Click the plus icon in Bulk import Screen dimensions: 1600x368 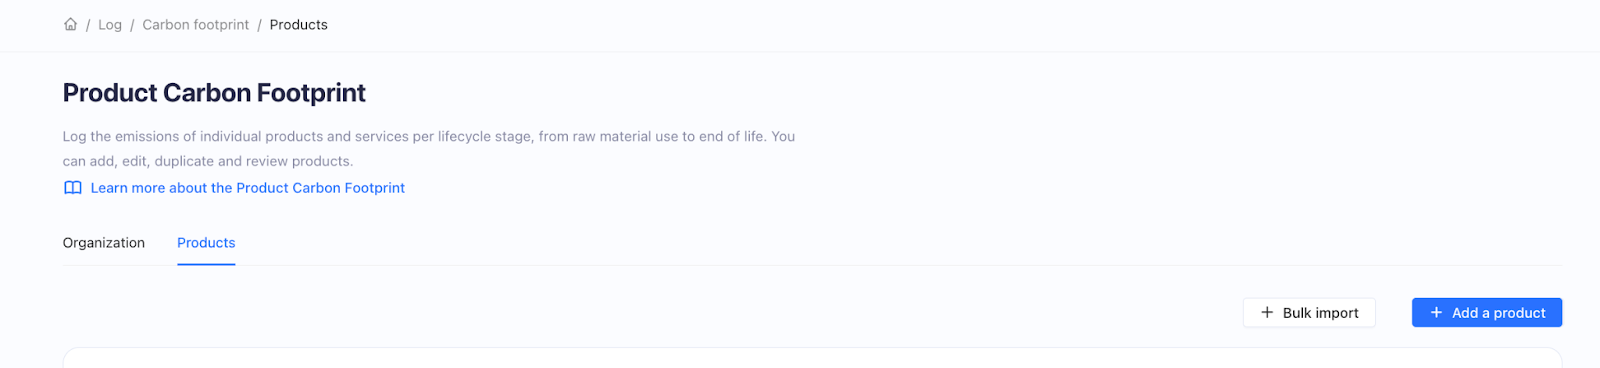click(x=1267, y=313)
